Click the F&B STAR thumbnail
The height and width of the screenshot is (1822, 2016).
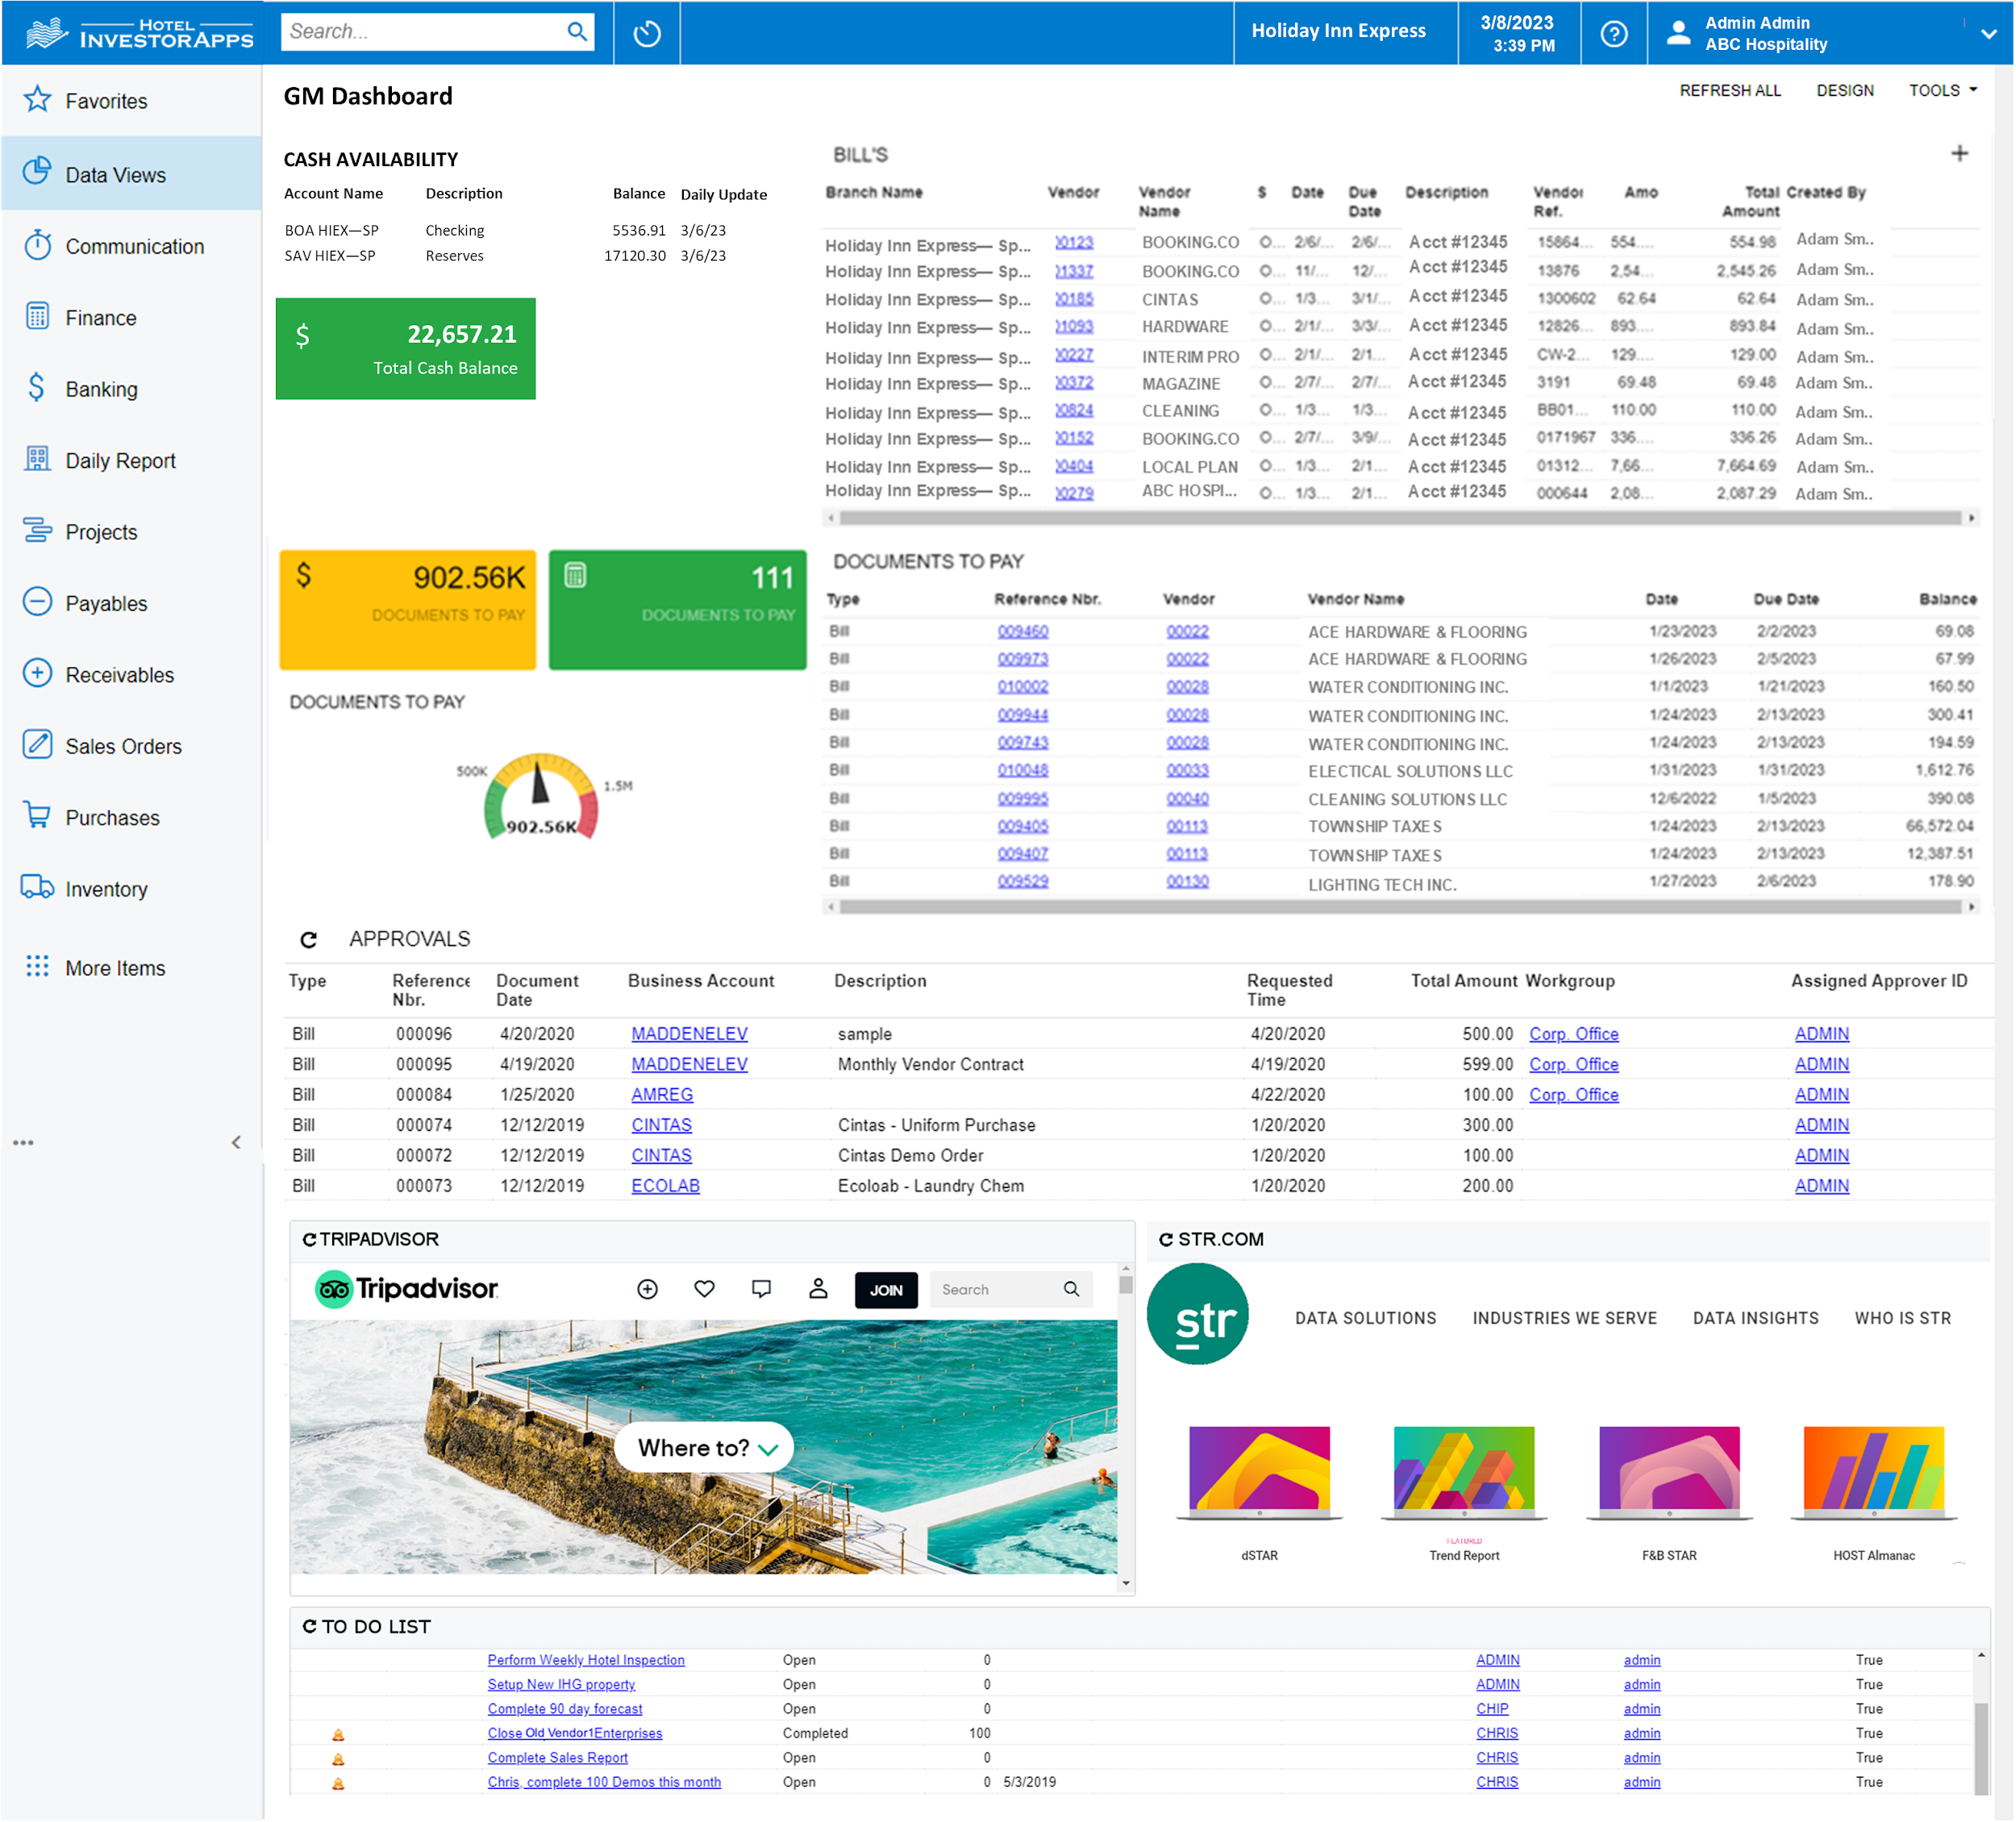click(x=1668, y=1473)
